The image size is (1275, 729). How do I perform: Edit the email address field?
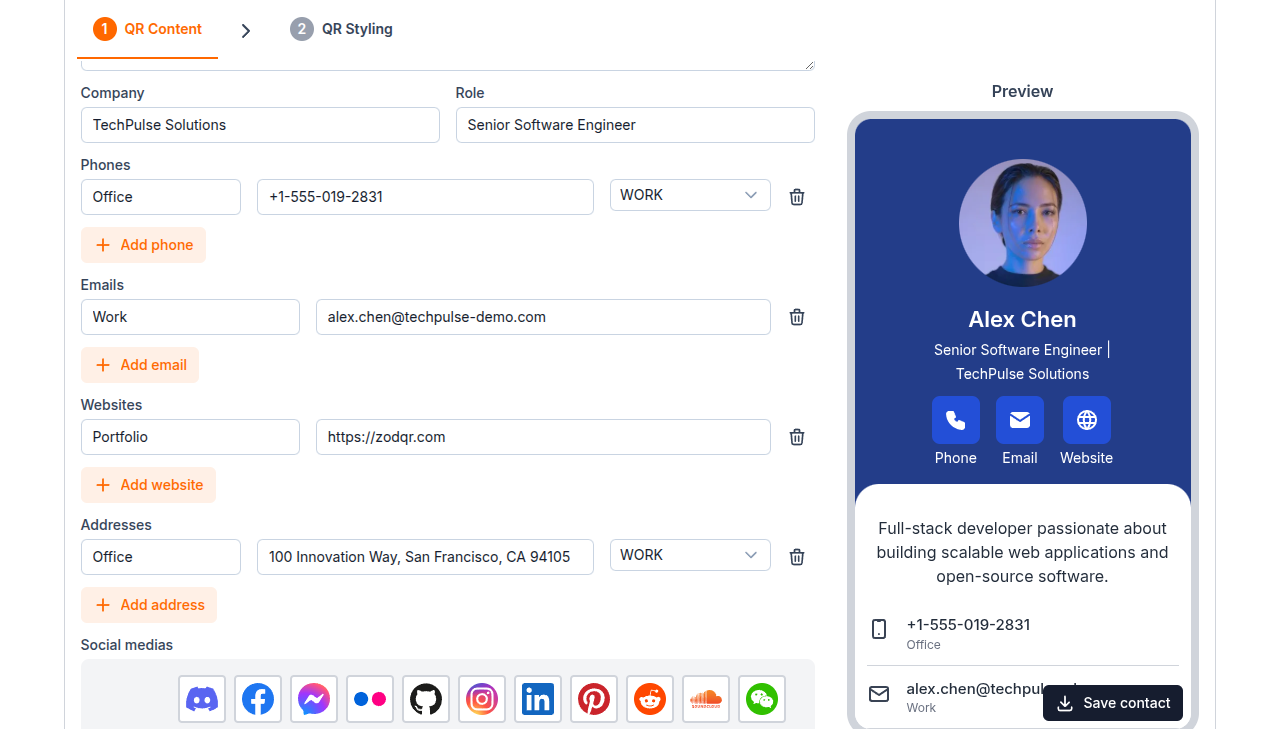(543, 317)
